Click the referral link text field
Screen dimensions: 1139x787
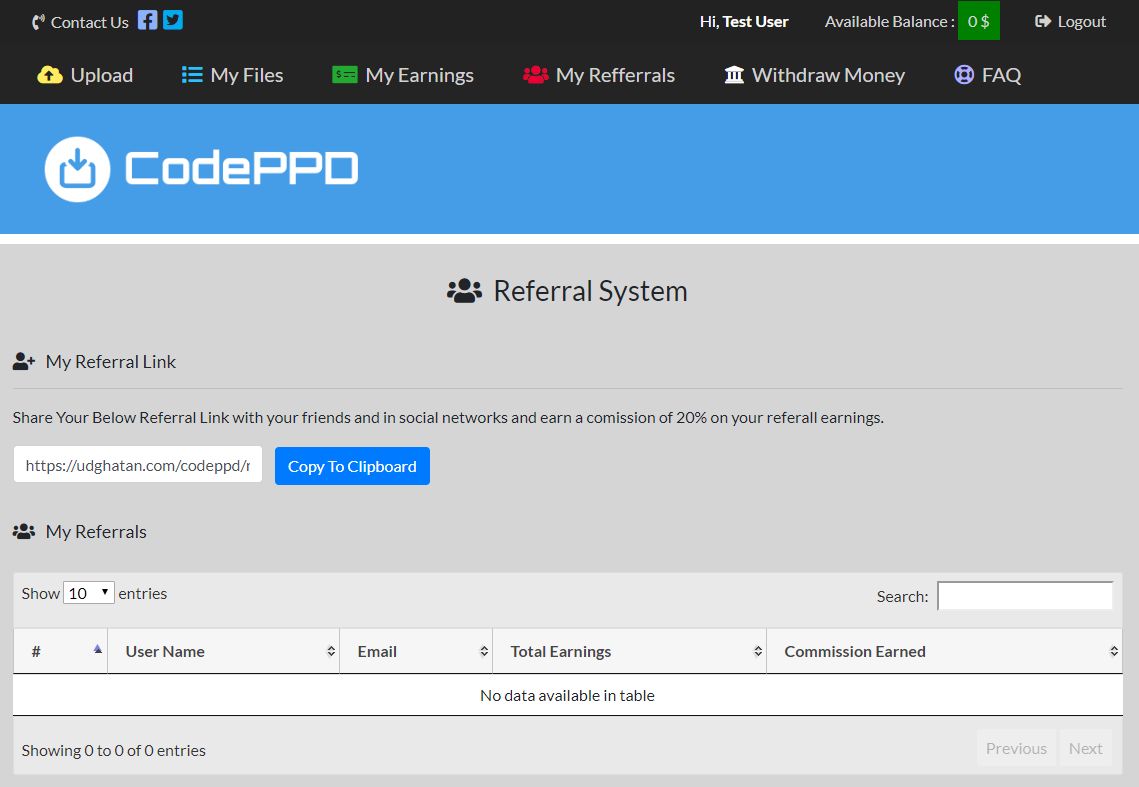[138, 465]
